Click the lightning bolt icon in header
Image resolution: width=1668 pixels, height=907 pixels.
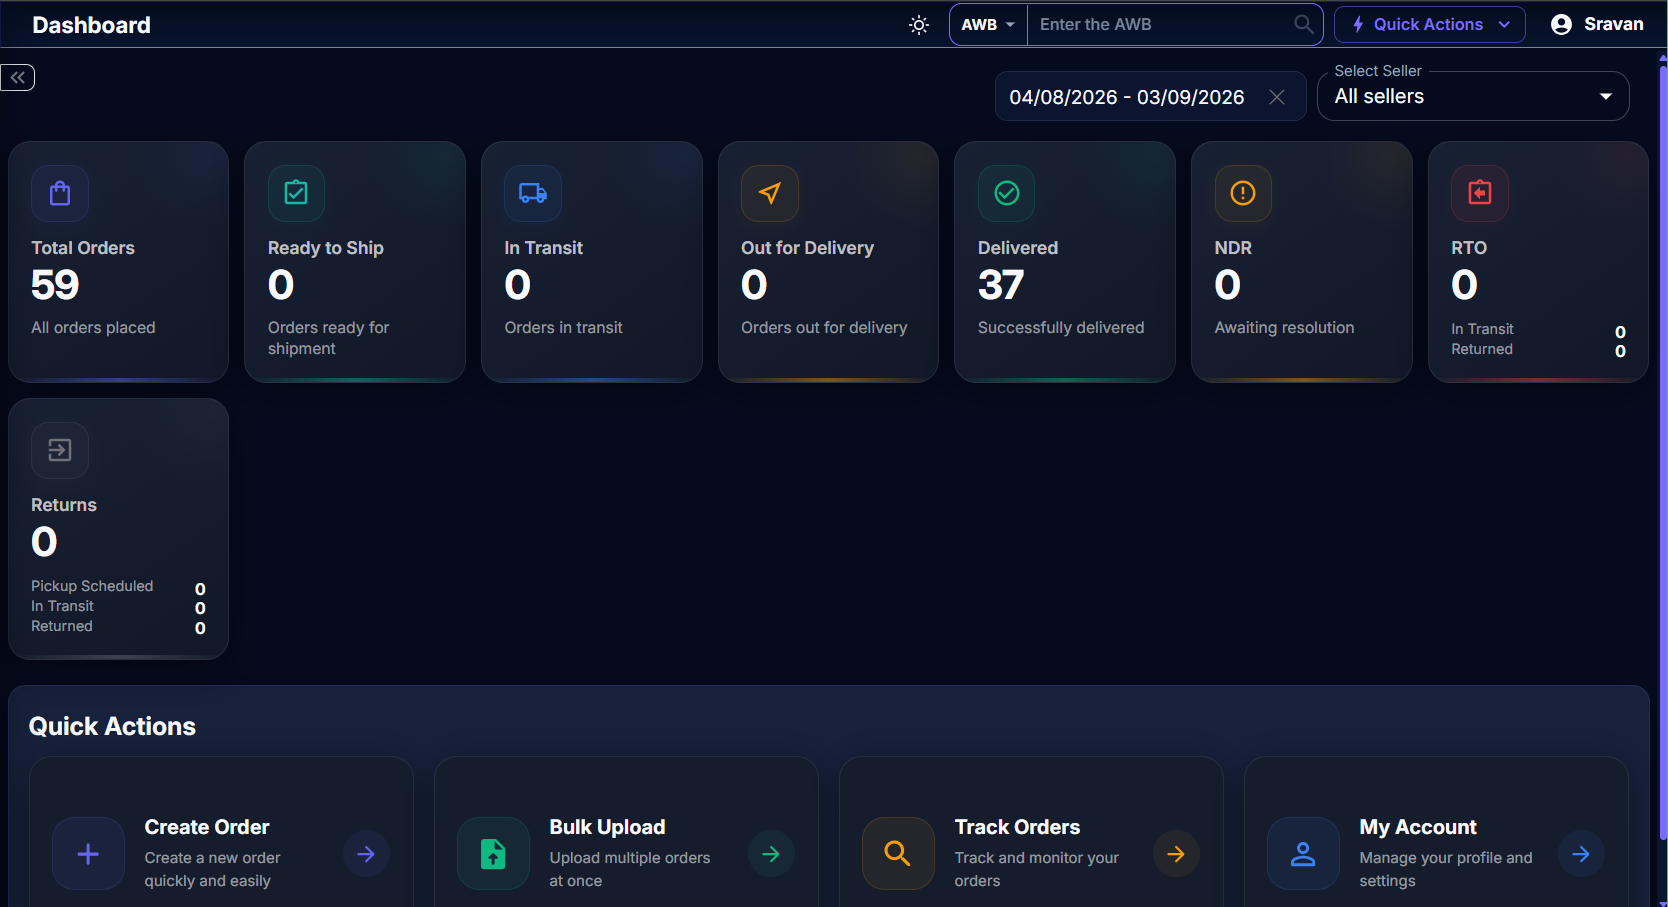(1358, 25)
